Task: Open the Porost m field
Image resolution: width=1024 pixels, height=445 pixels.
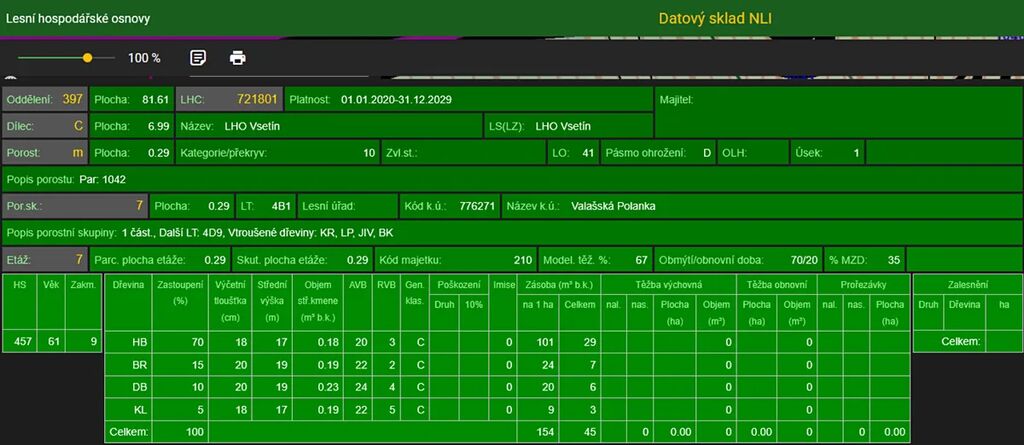Action: (45, 154)
